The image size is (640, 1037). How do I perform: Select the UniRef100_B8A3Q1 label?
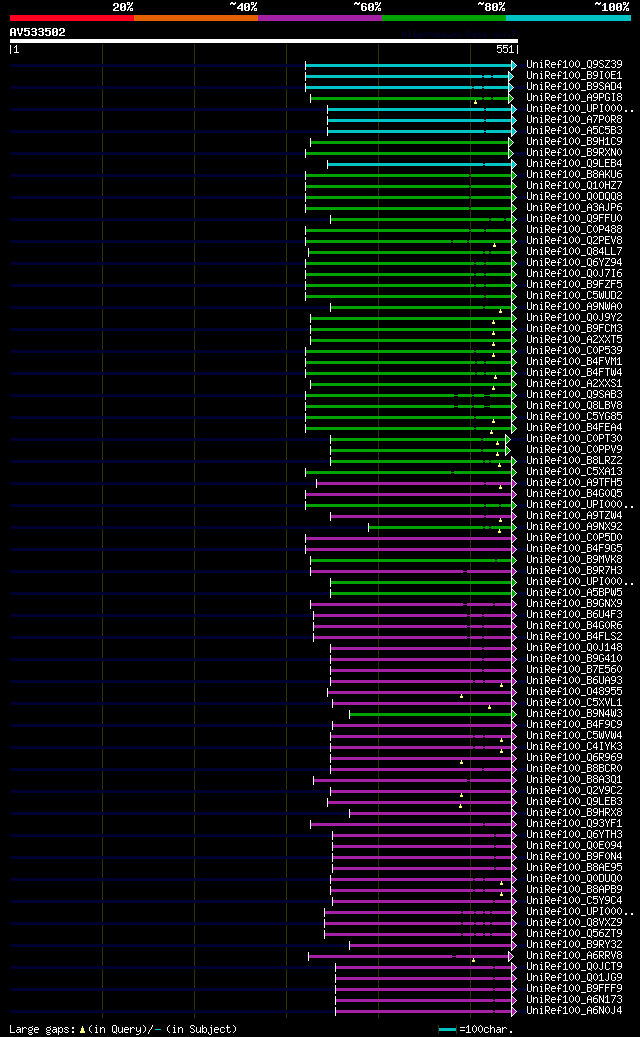[x=574, y=780]
